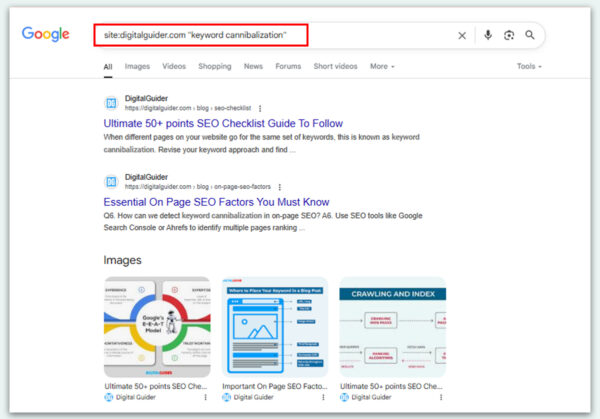Click snippet text starting 'Q6. How can we detect keyword'
This screenshot has width=600, height=419.
(263, 222)
